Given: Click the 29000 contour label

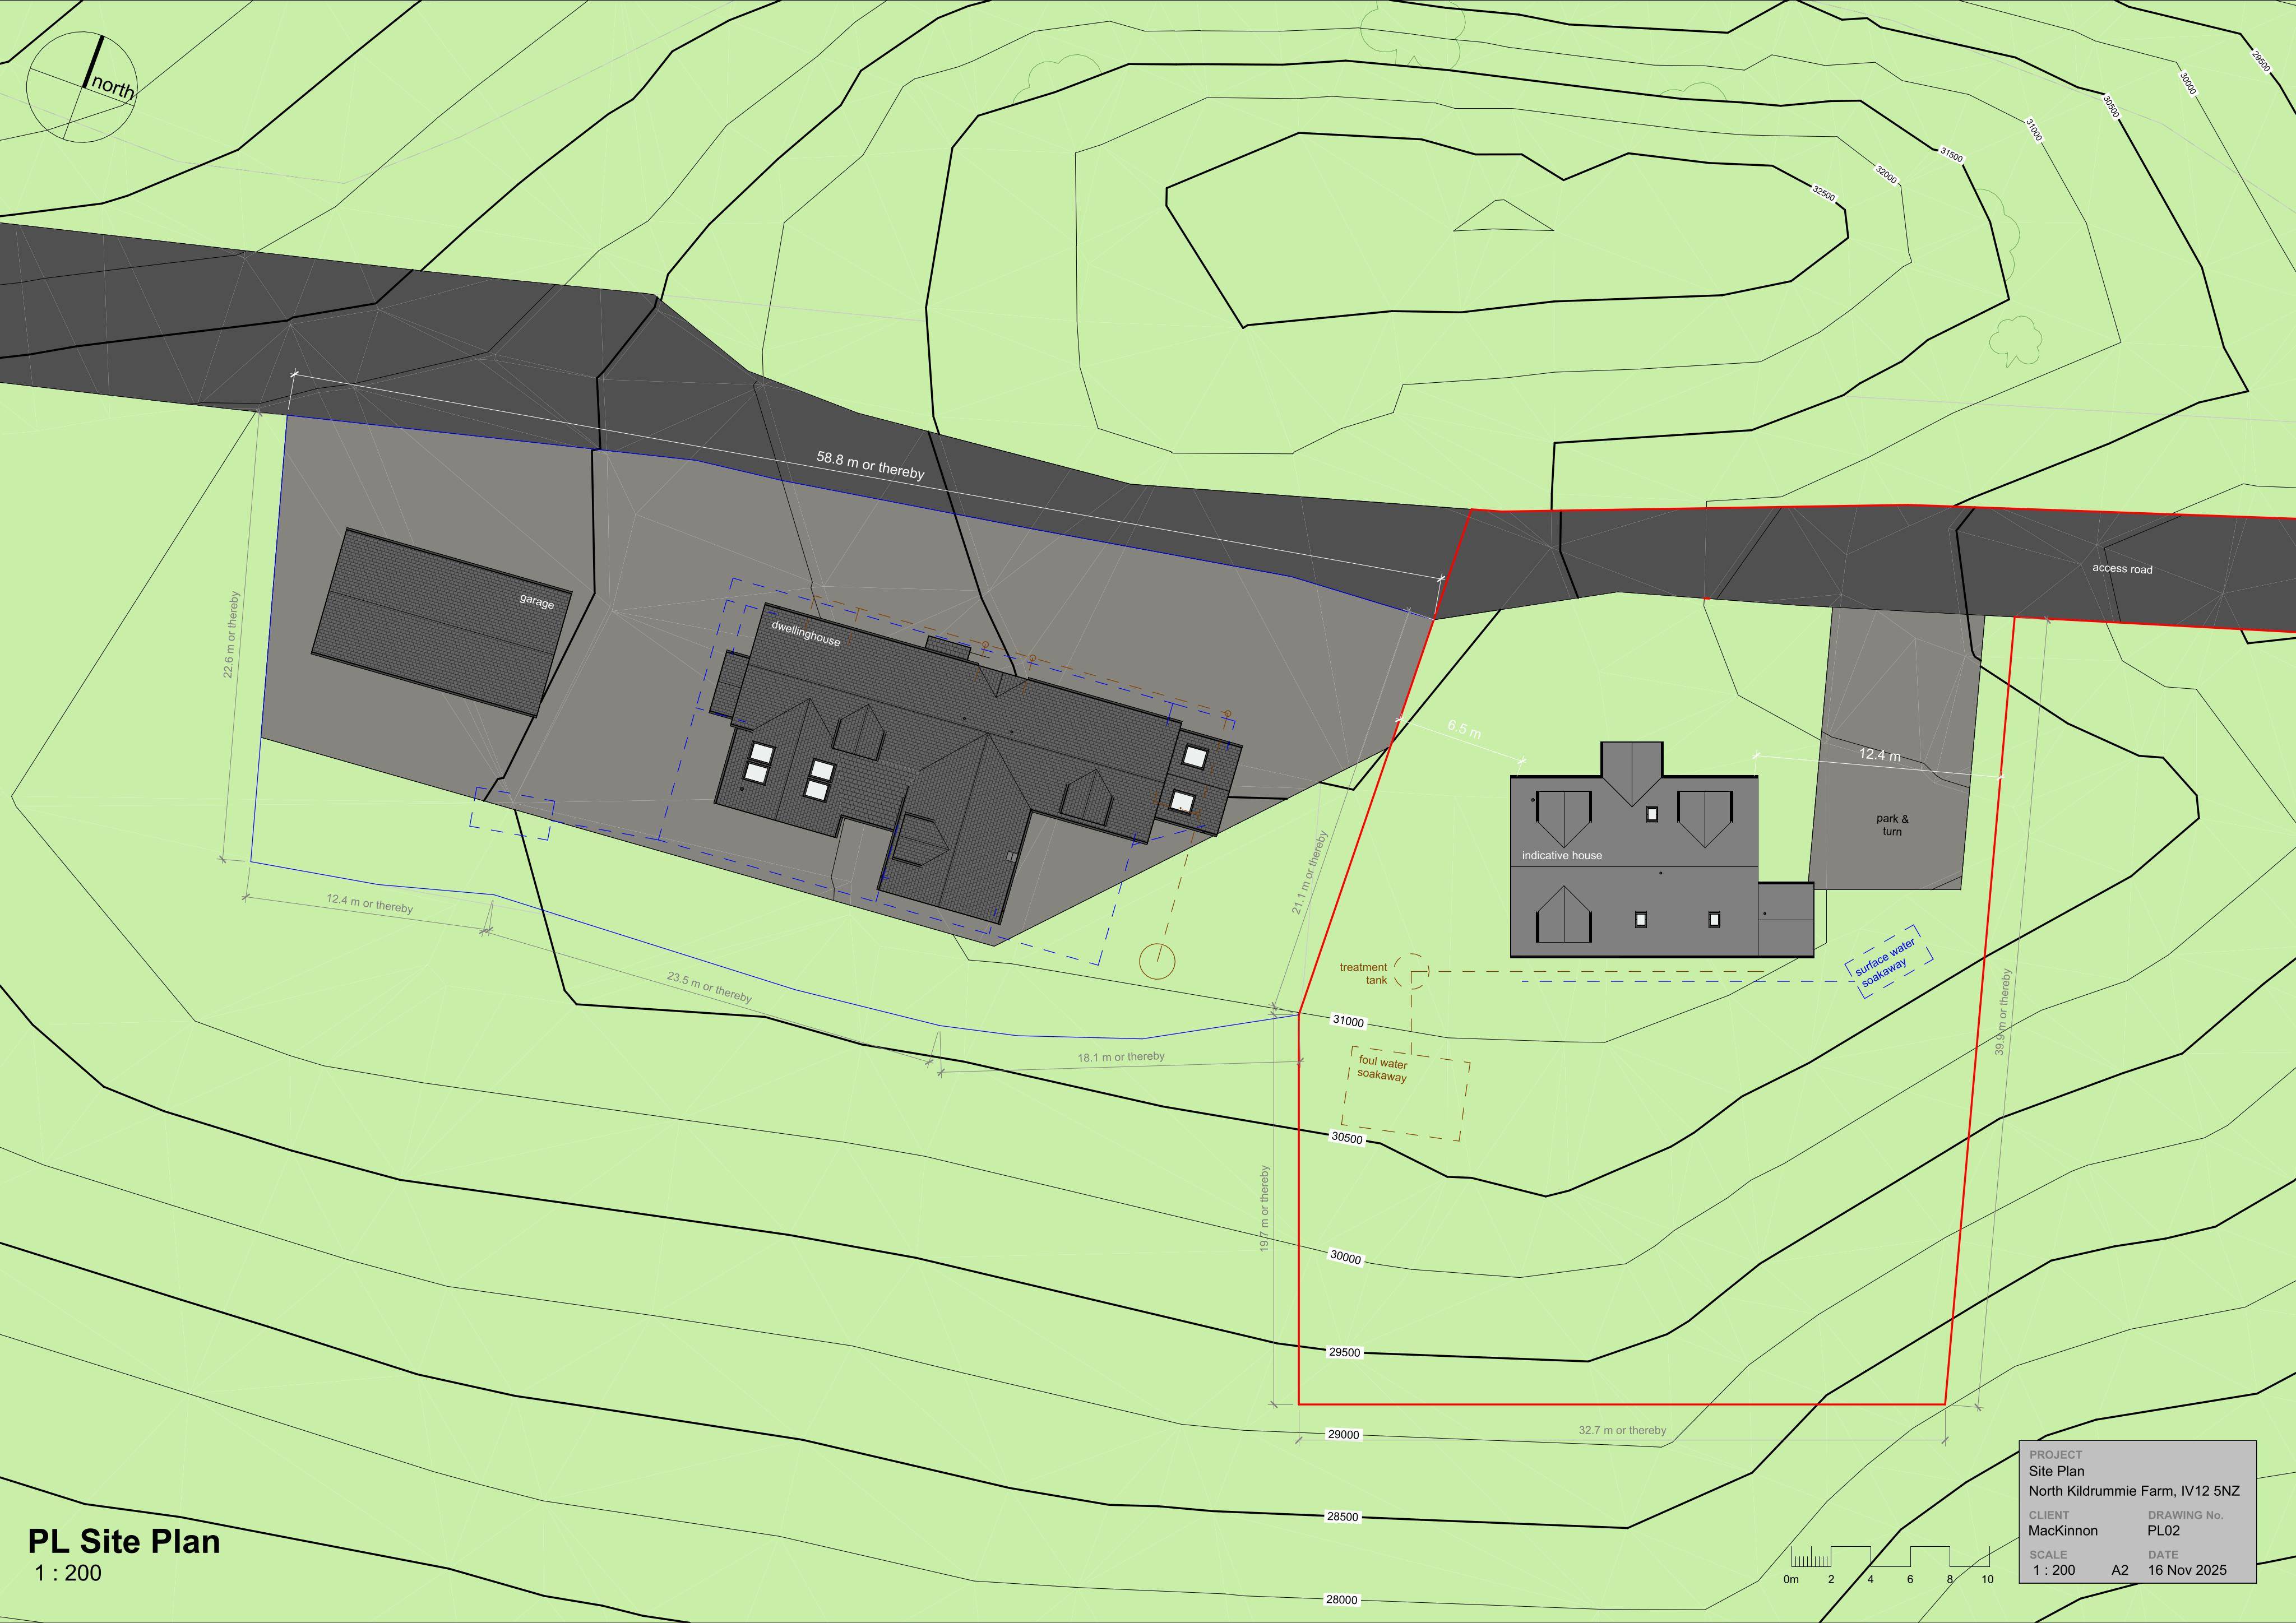Looking at the screenshot, I should 1343,1434.
